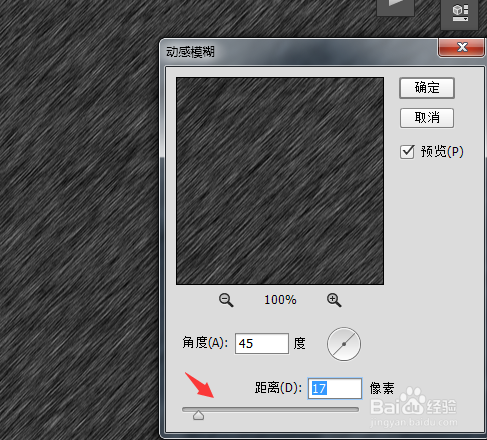The image size is (487, 440).
Task: Click the 角度(A) angle input field
Action: click(262, 343)
